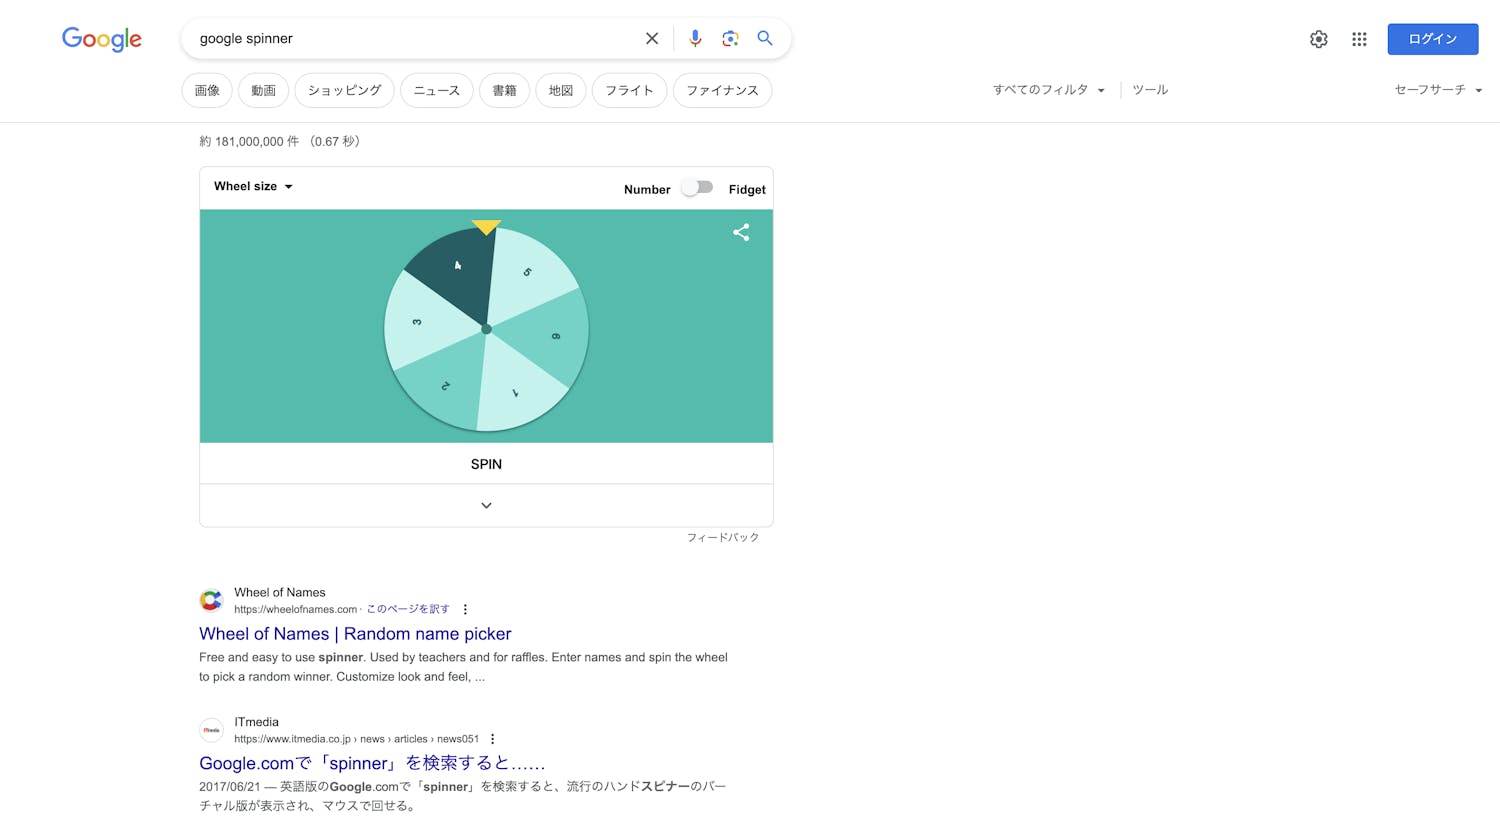Open the settings gear icon
1500x828 pixels.
[1319, 39]
